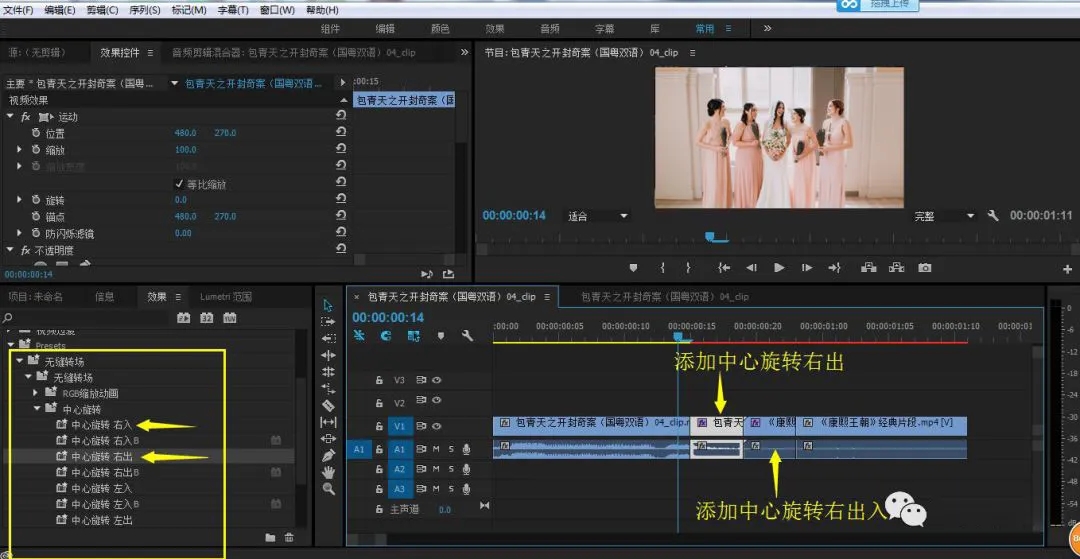Viewport: 1080px width, 559px height.
Task: Click the New Custom Bin folder icon
Action: coord(270,538)
